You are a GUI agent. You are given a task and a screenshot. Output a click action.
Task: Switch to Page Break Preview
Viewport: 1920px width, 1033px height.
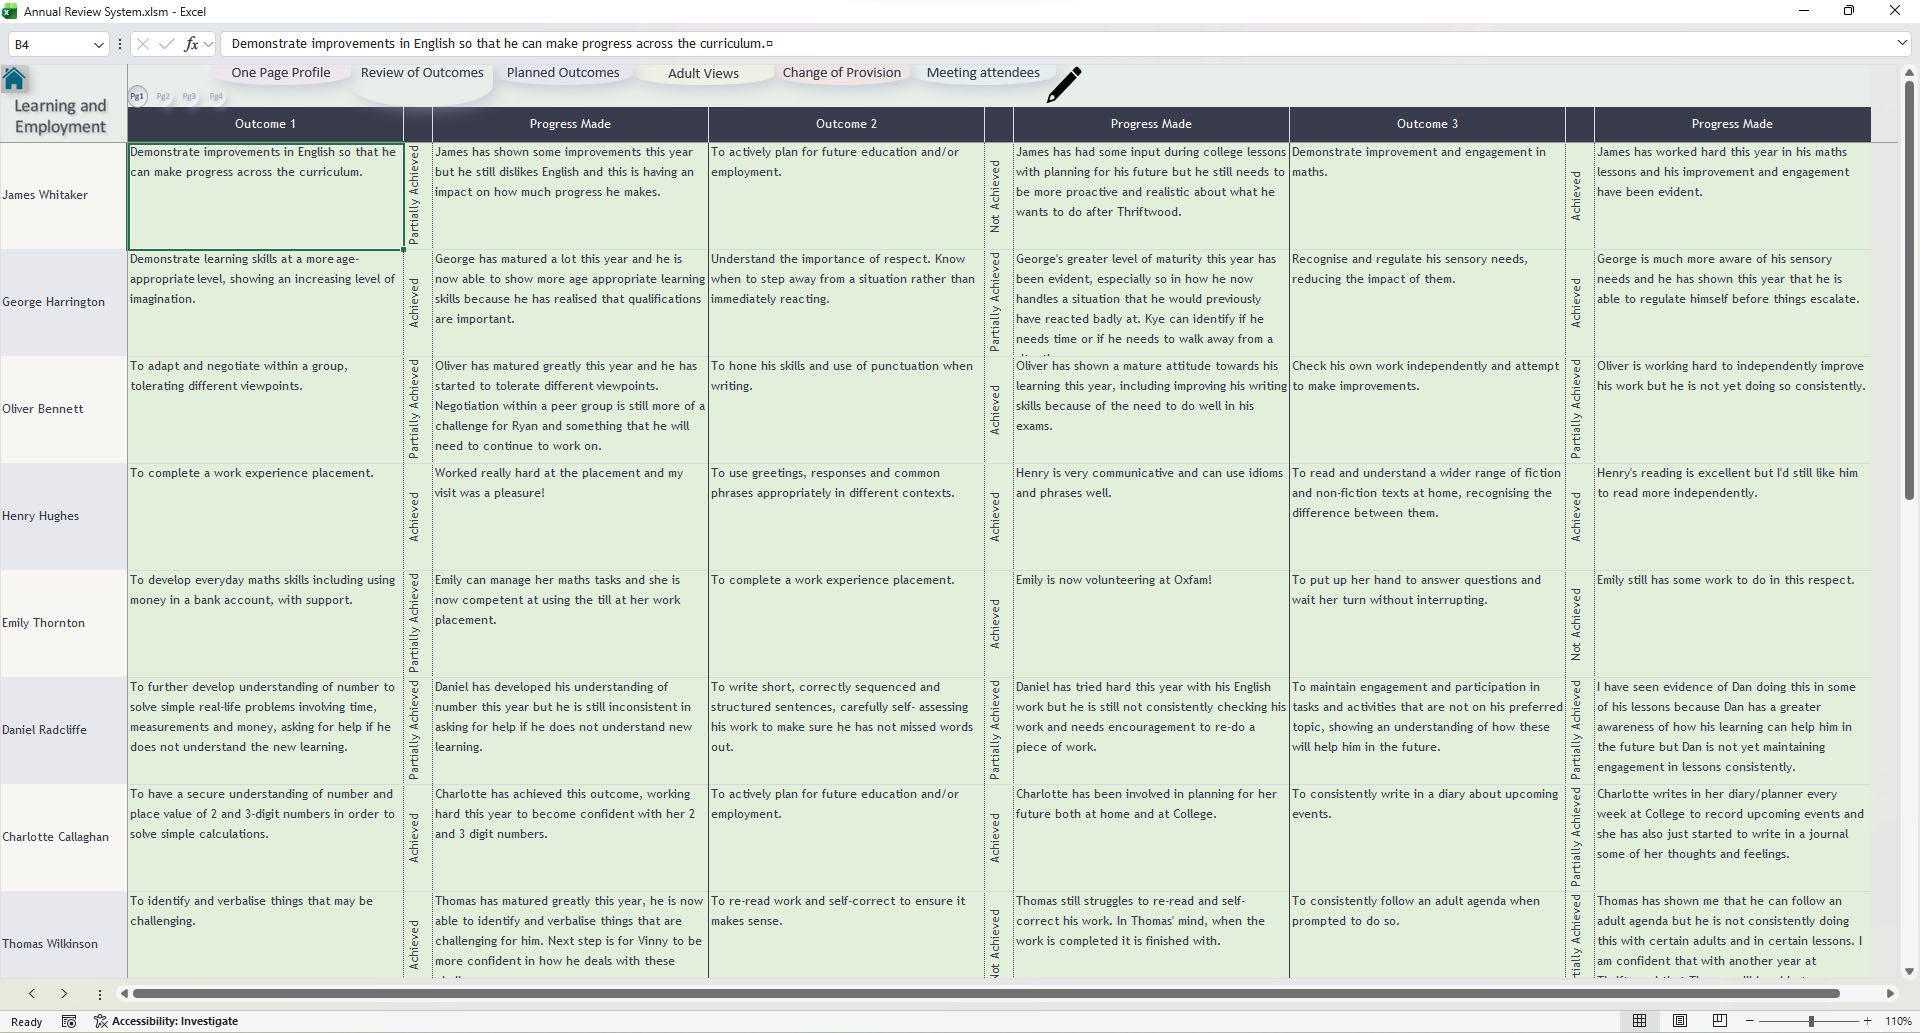(1719, 1021)
